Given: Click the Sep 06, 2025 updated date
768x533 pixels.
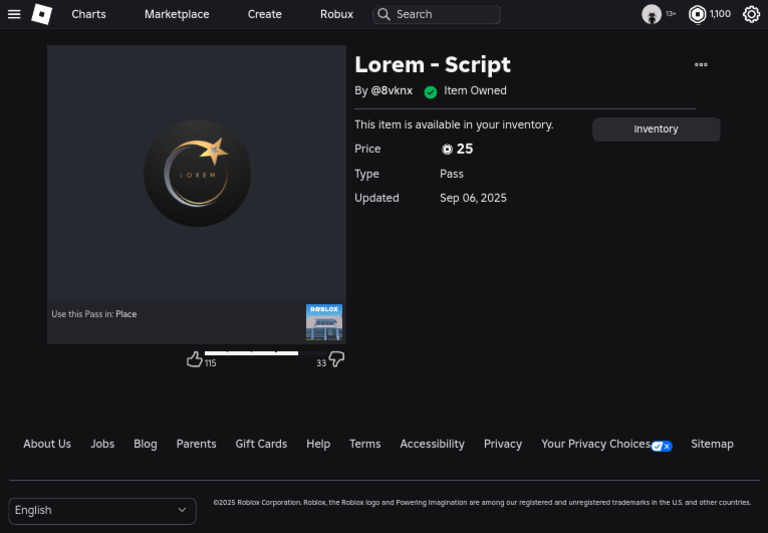Looking at the screenshot, I should coord(473,198).
